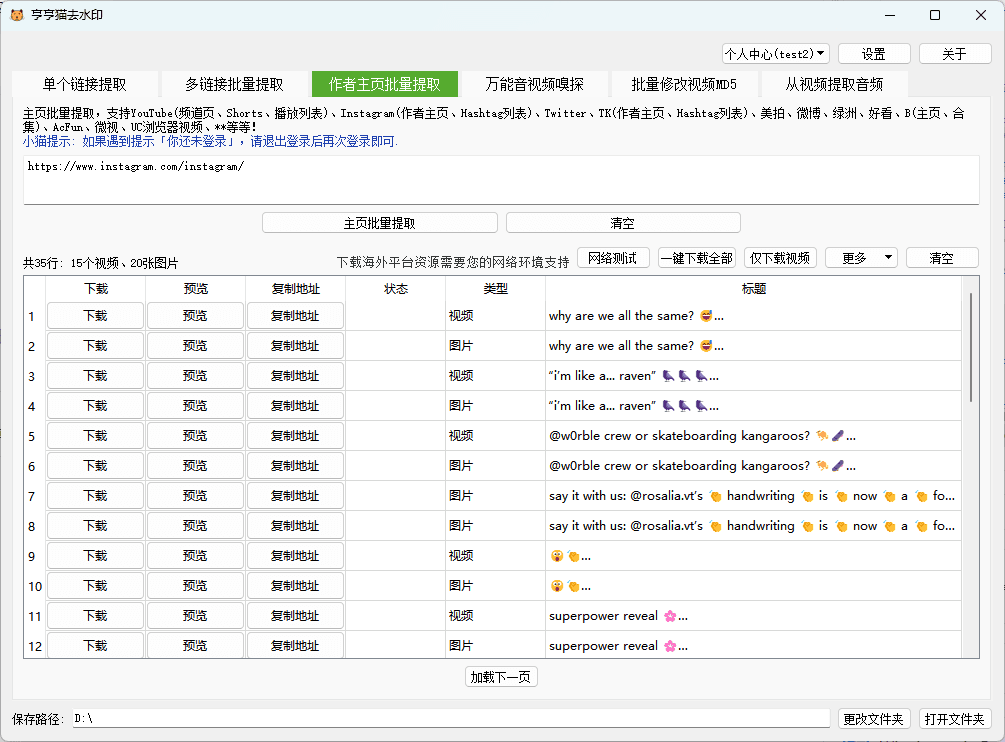Click 加载下一页 to load next page
Screen dimensions: 1005x742
pos(501,676)
